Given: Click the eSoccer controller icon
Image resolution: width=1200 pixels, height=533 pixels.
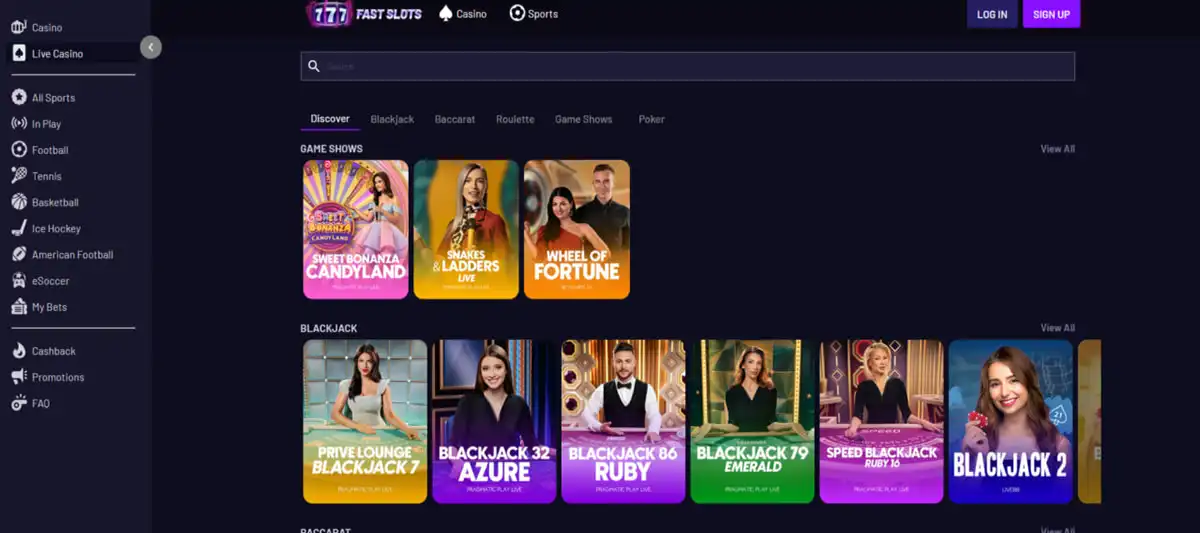Looking at the screenshot, I should (19, 281).
